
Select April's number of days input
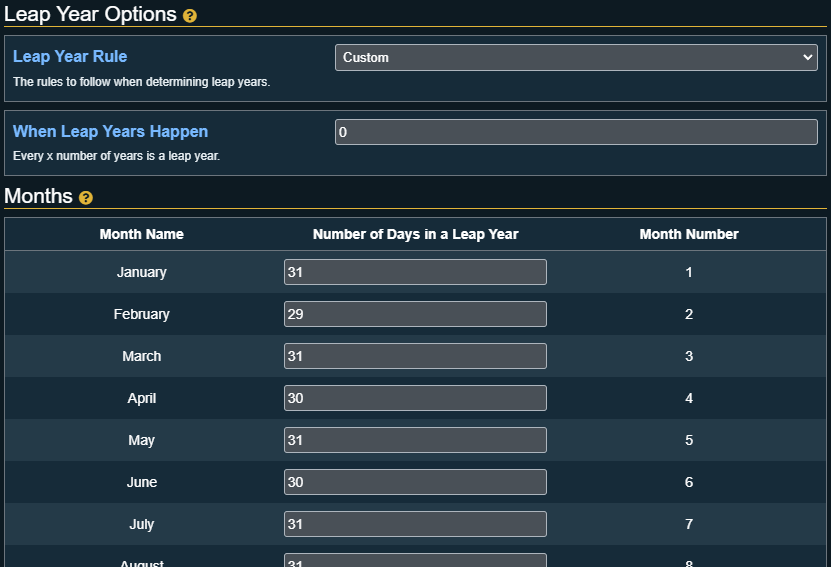(x=415, y=398)
